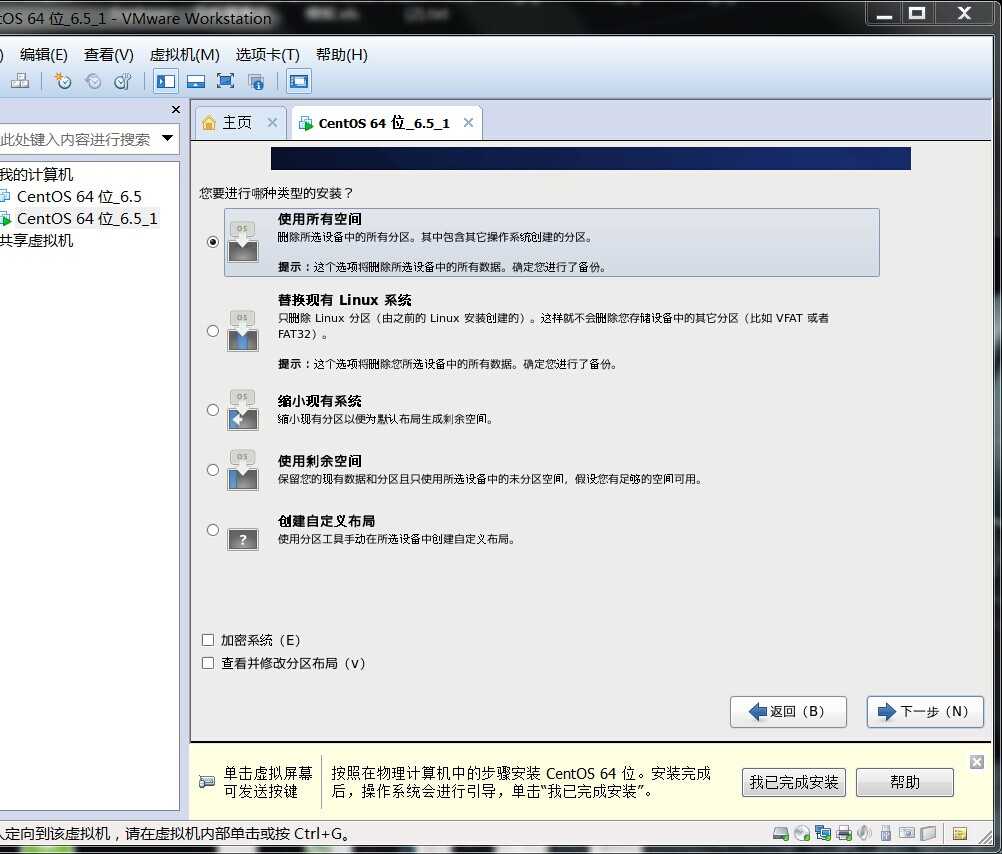Click the '您要进行哪种类型的安装？' heading
The height and width of the screenshot is (854, 1002).
pyautogui.click(x=276, y=193)
